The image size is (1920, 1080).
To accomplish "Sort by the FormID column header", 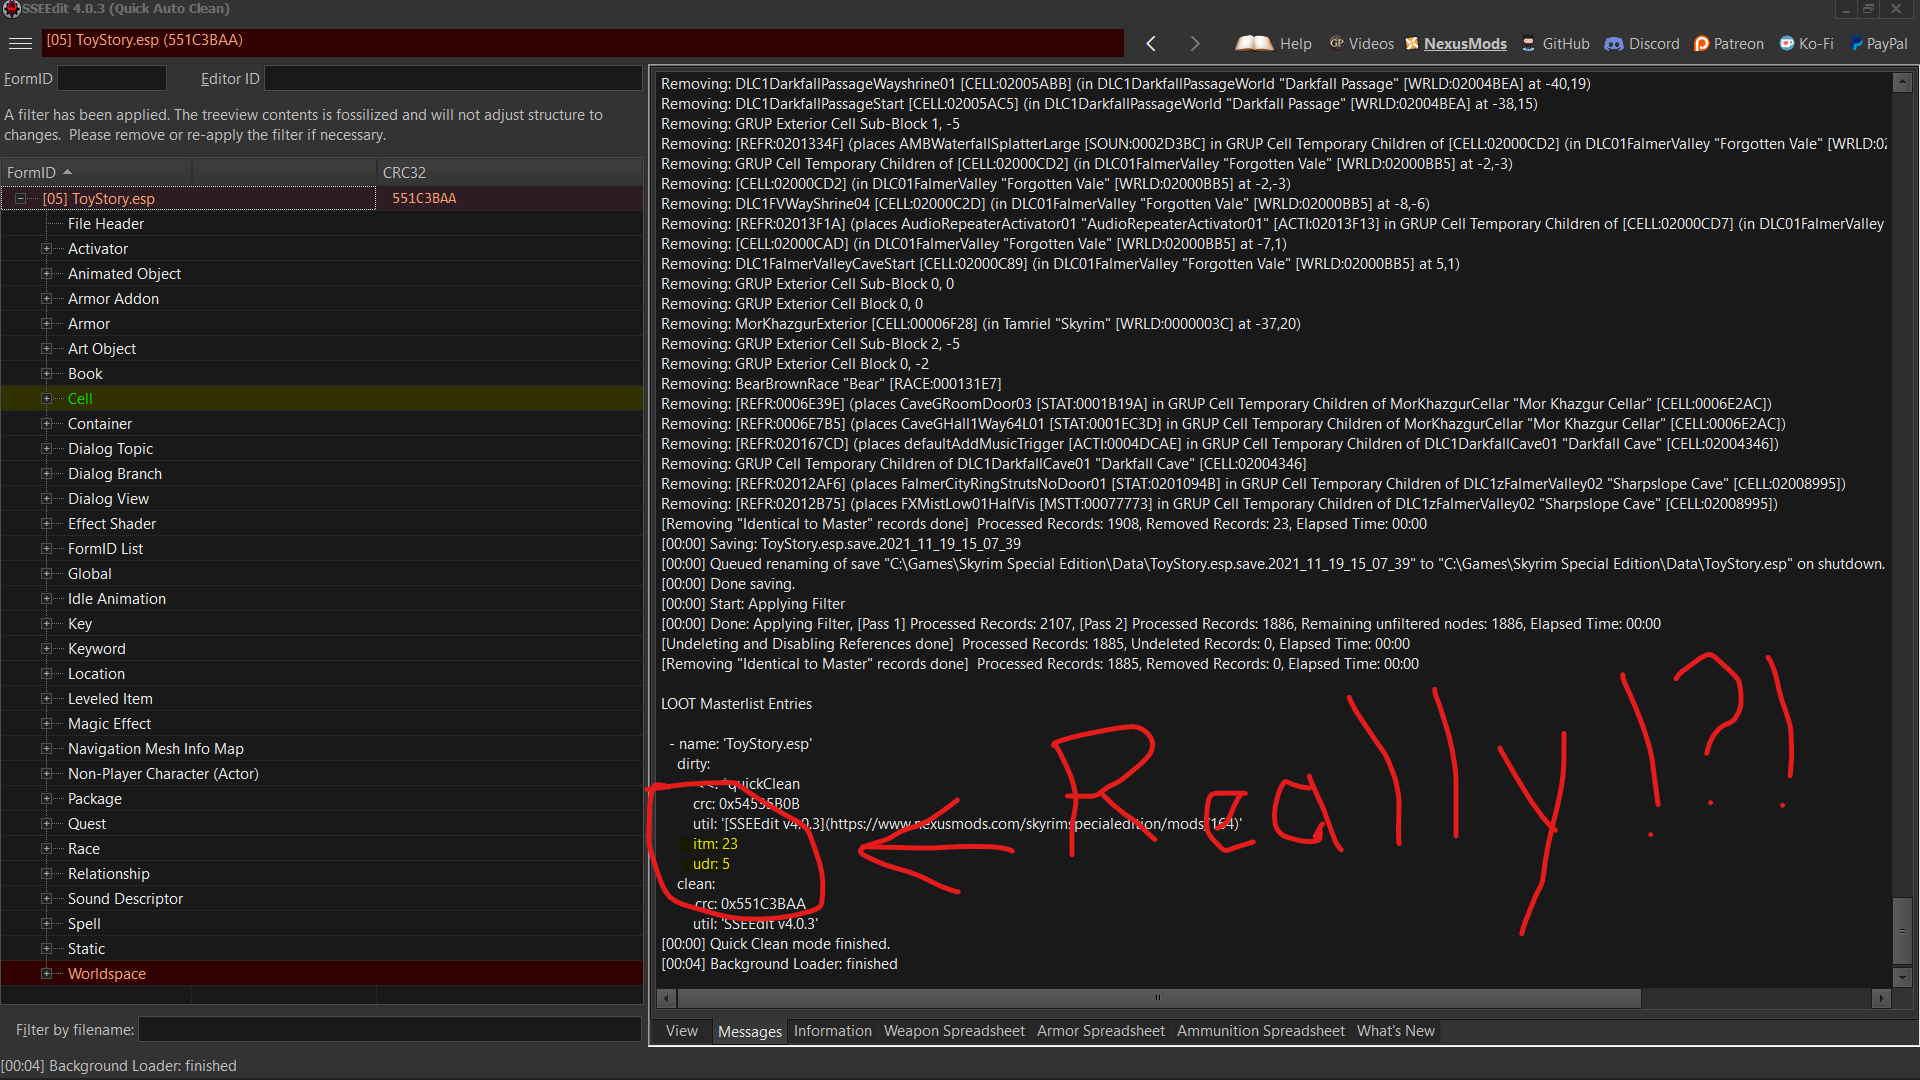I will coord(96,172).
